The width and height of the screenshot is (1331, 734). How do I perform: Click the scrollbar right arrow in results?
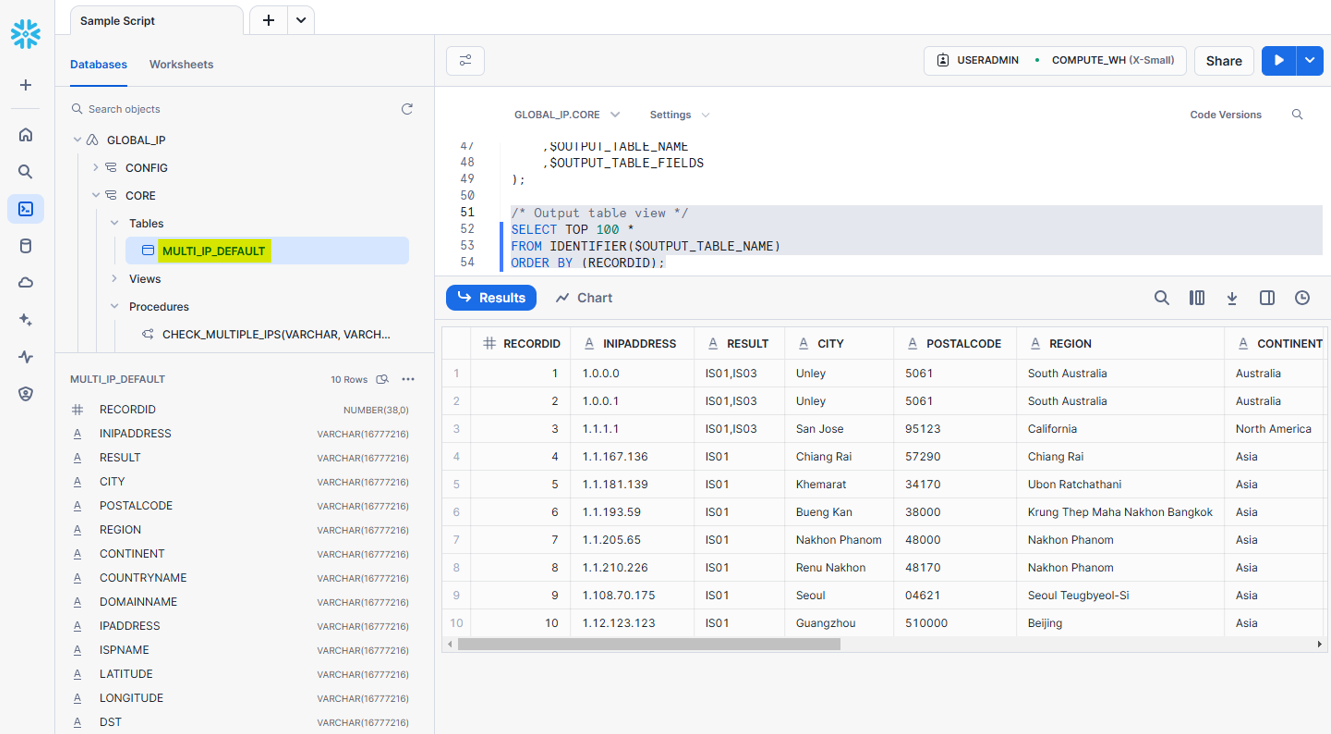(x=1319, y=644)
